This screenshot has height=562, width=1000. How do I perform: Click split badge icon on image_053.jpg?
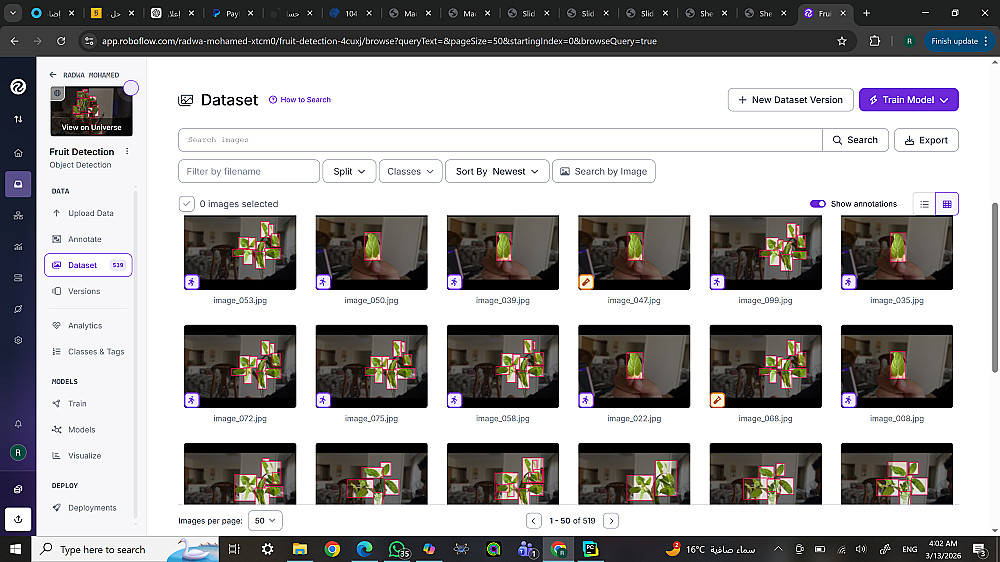pyautogui.click(x=192, y=281)
